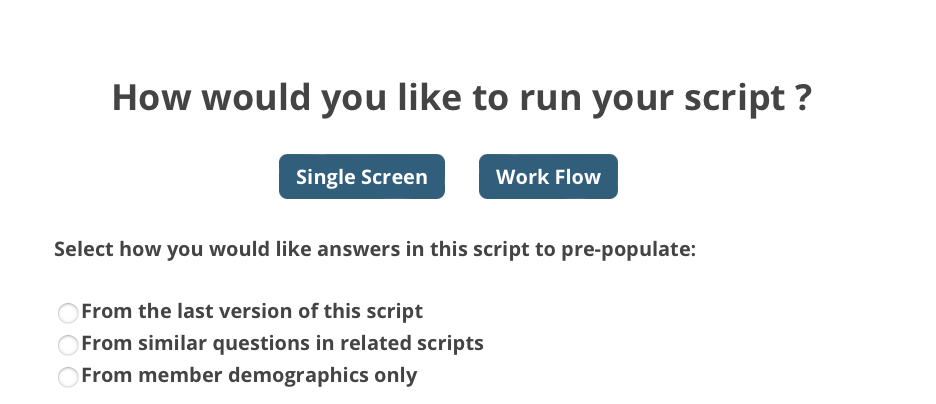Click "From the last version of this script" label
Viewport: 936px width, 404px height.
click(252, 311)
